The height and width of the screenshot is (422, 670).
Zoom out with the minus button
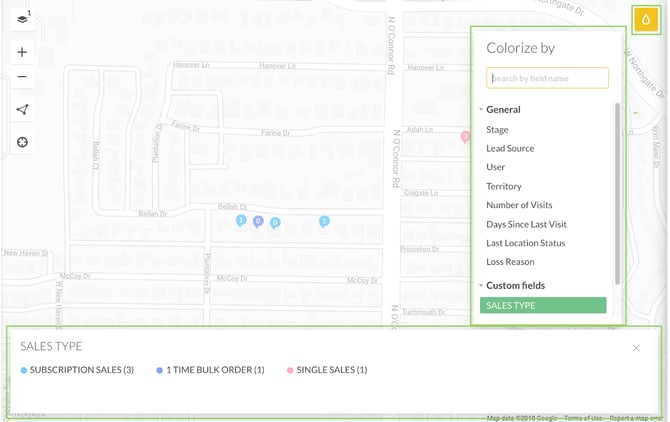coord(22,76)
